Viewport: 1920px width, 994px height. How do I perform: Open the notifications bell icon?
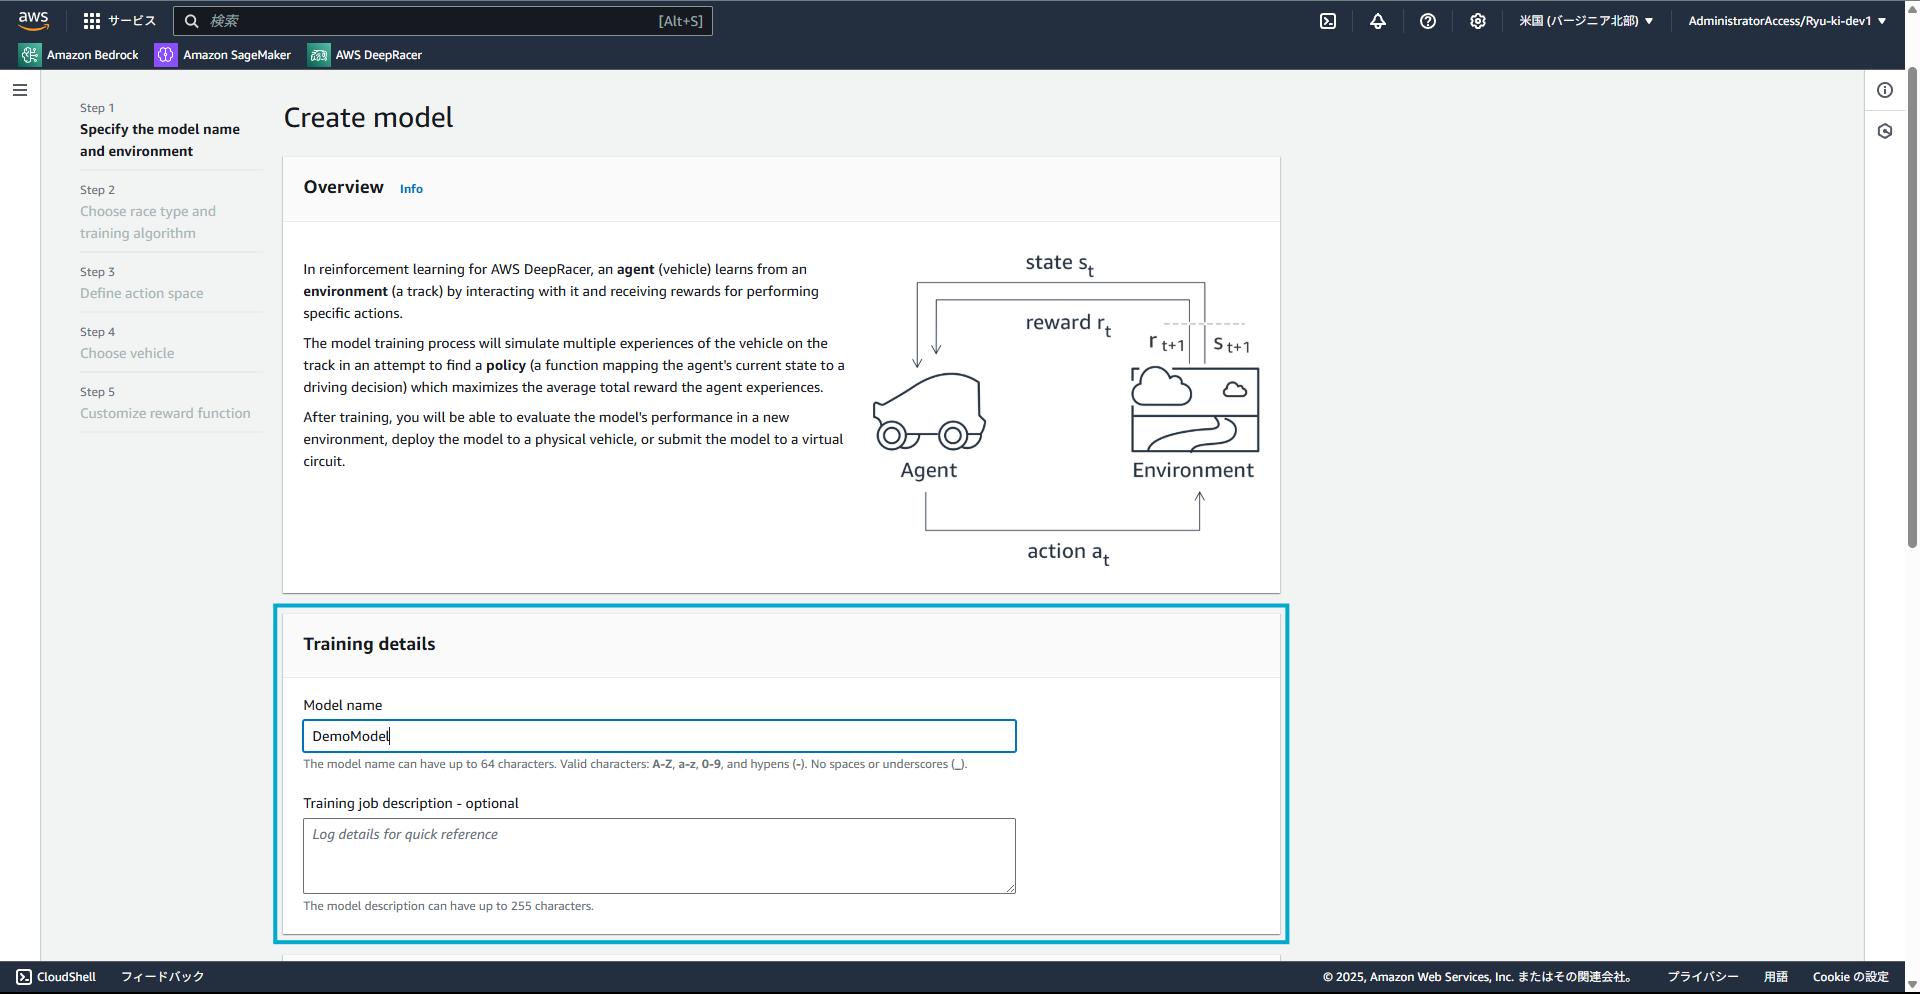tap(1378, 21)
